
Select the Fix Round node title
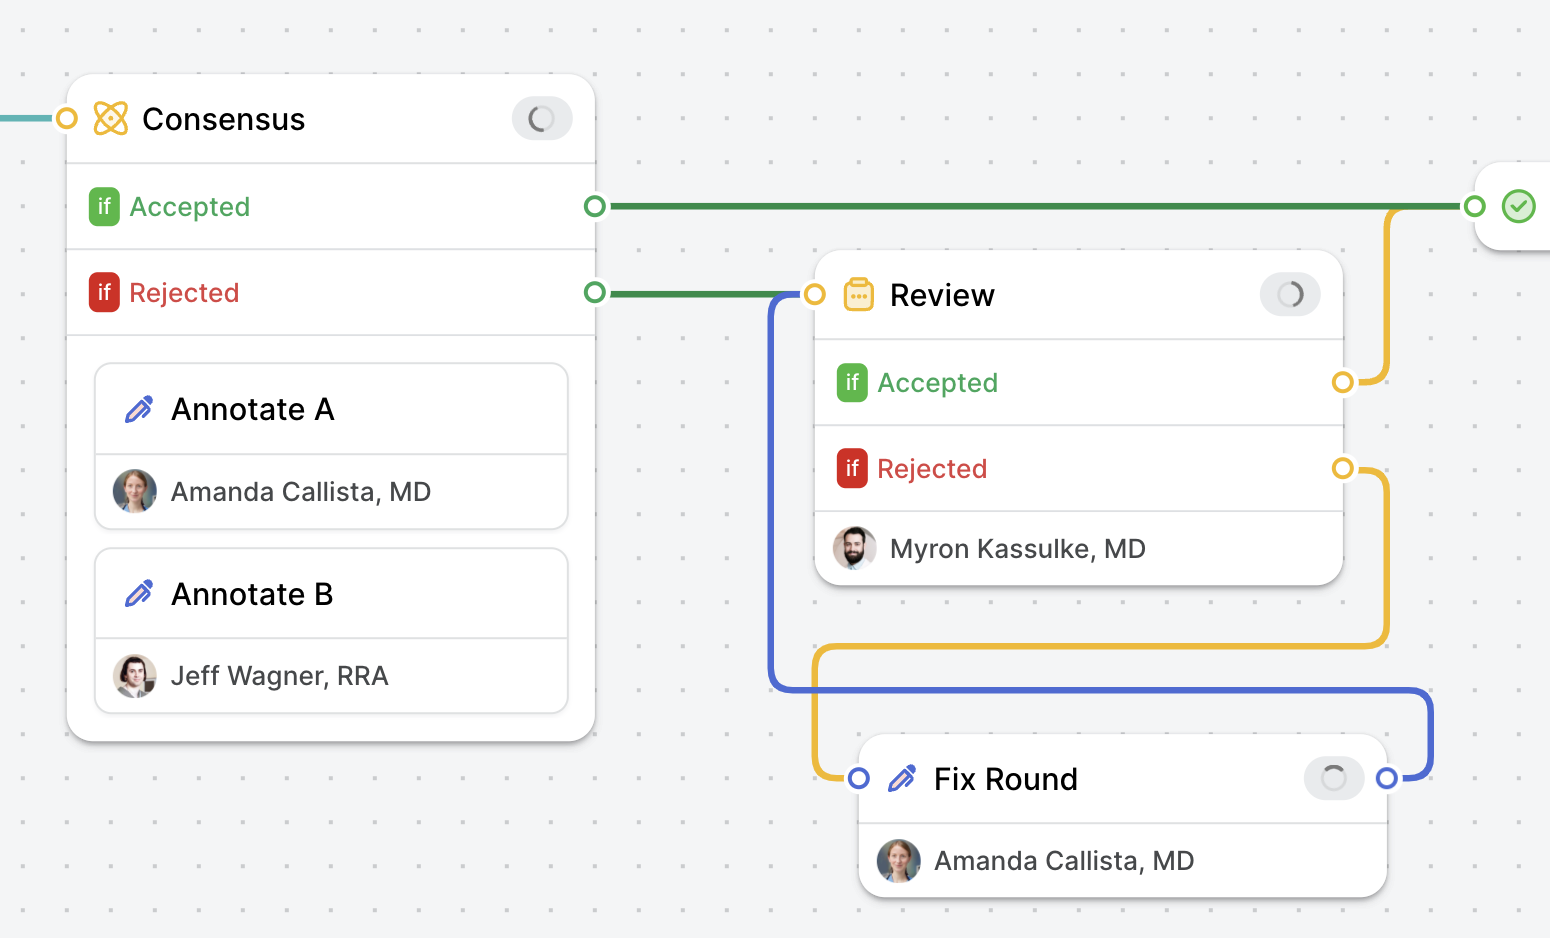1005,778
